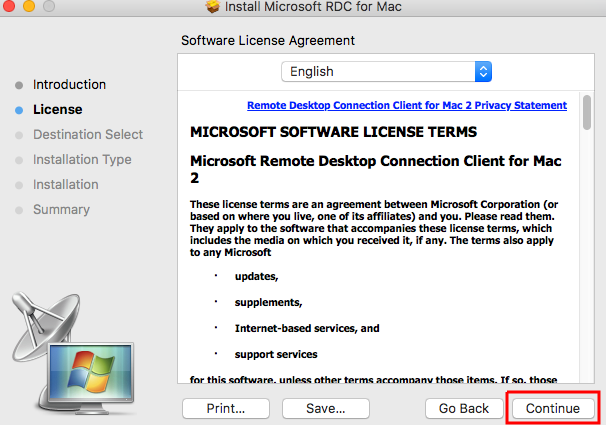This screenshot has height=425, width=606.
Task: Select the Summary step in sidebar
Action: coord(61,209)
